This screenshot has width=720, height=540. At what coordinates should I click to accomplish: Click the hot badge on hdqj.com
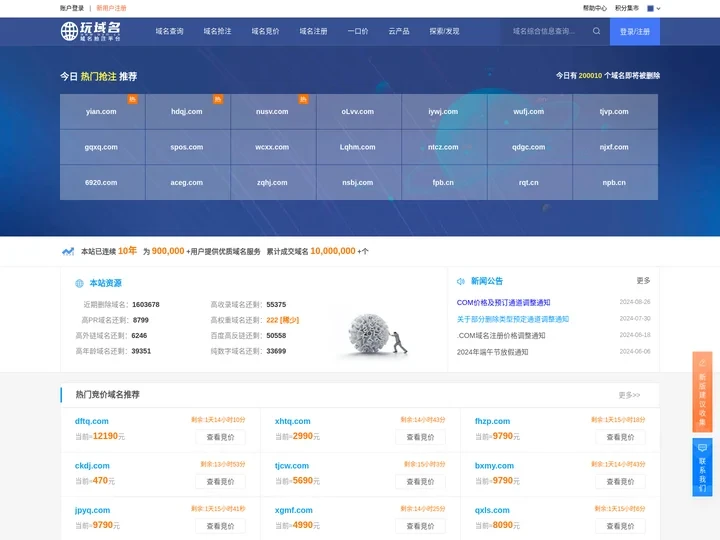tap(218, 99)
